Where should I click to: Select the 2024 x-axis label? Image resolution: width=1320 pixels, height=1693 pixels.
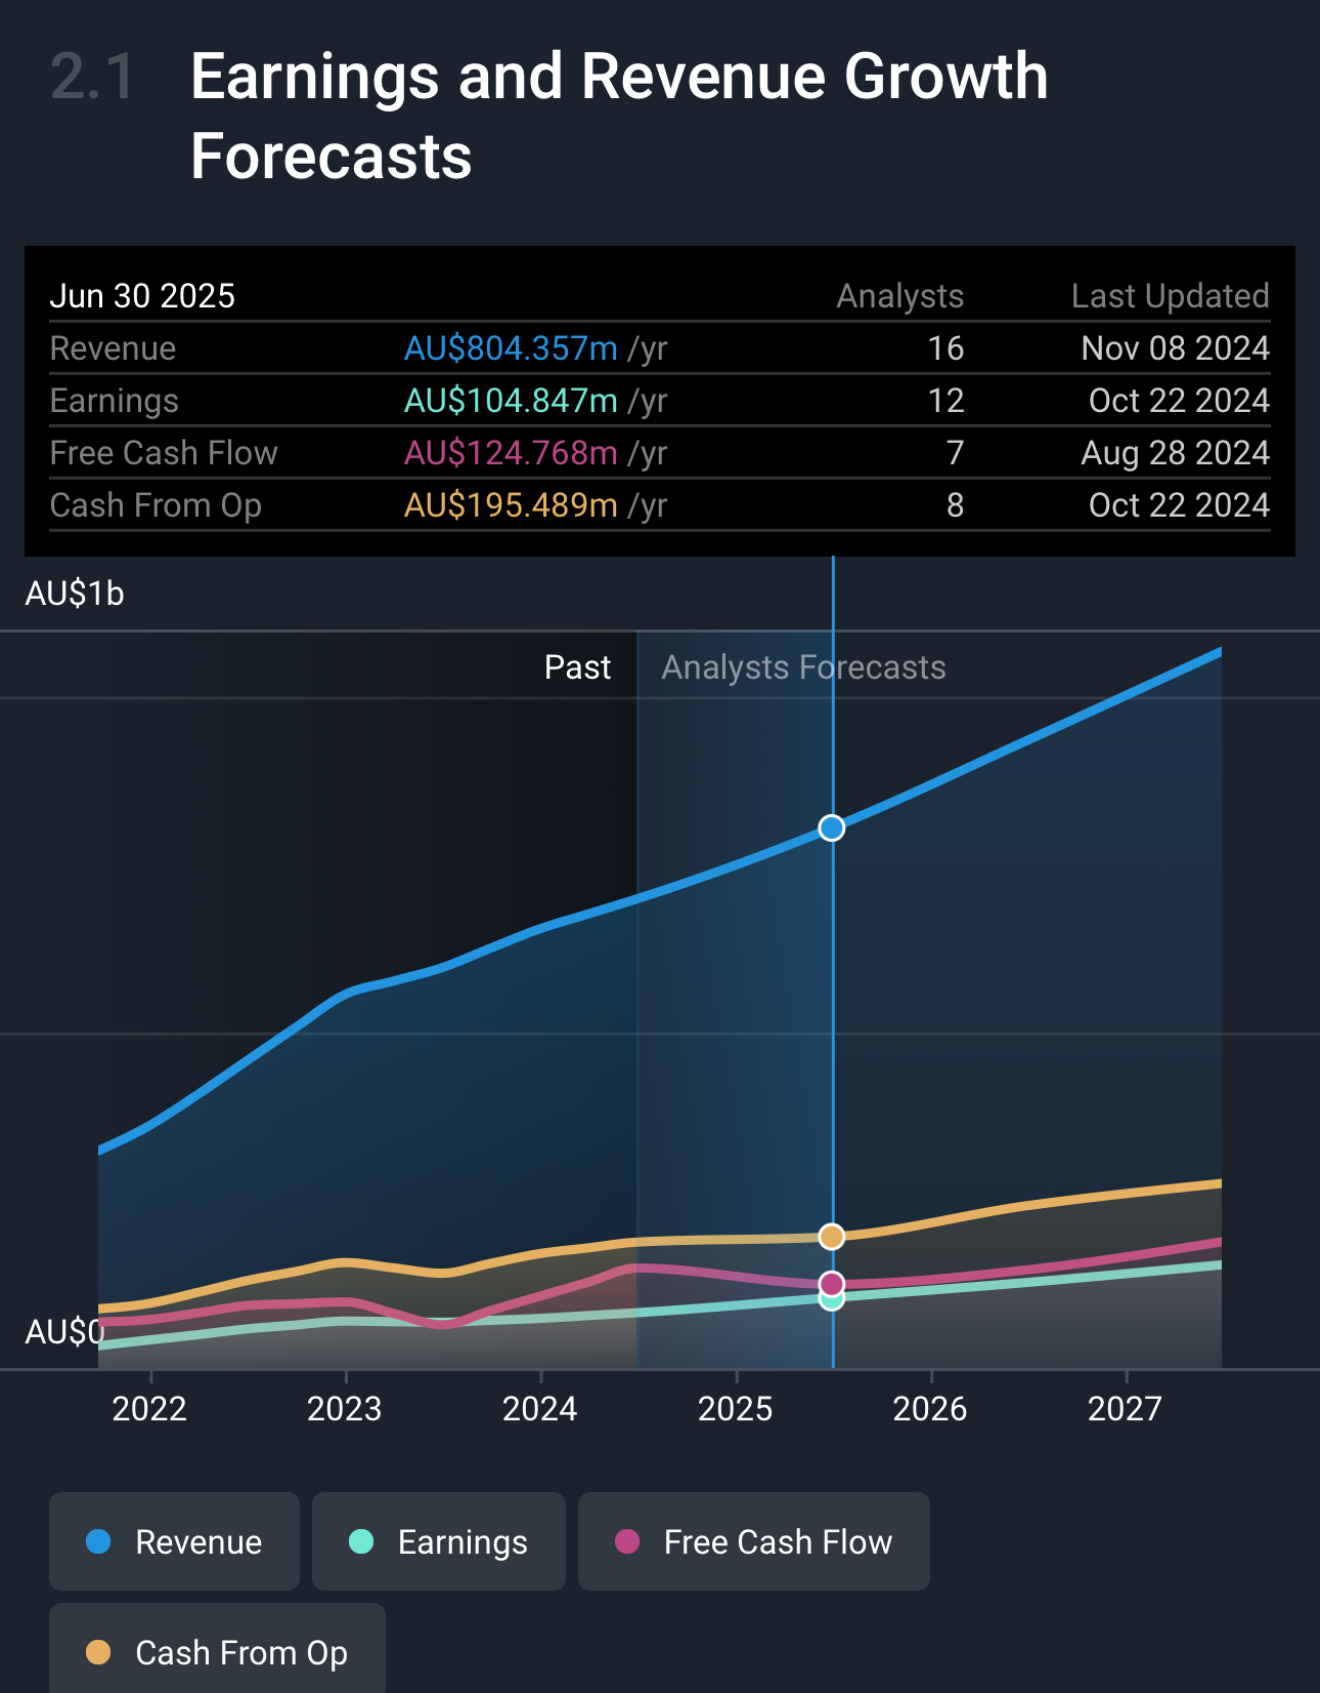click(540, 1409)
